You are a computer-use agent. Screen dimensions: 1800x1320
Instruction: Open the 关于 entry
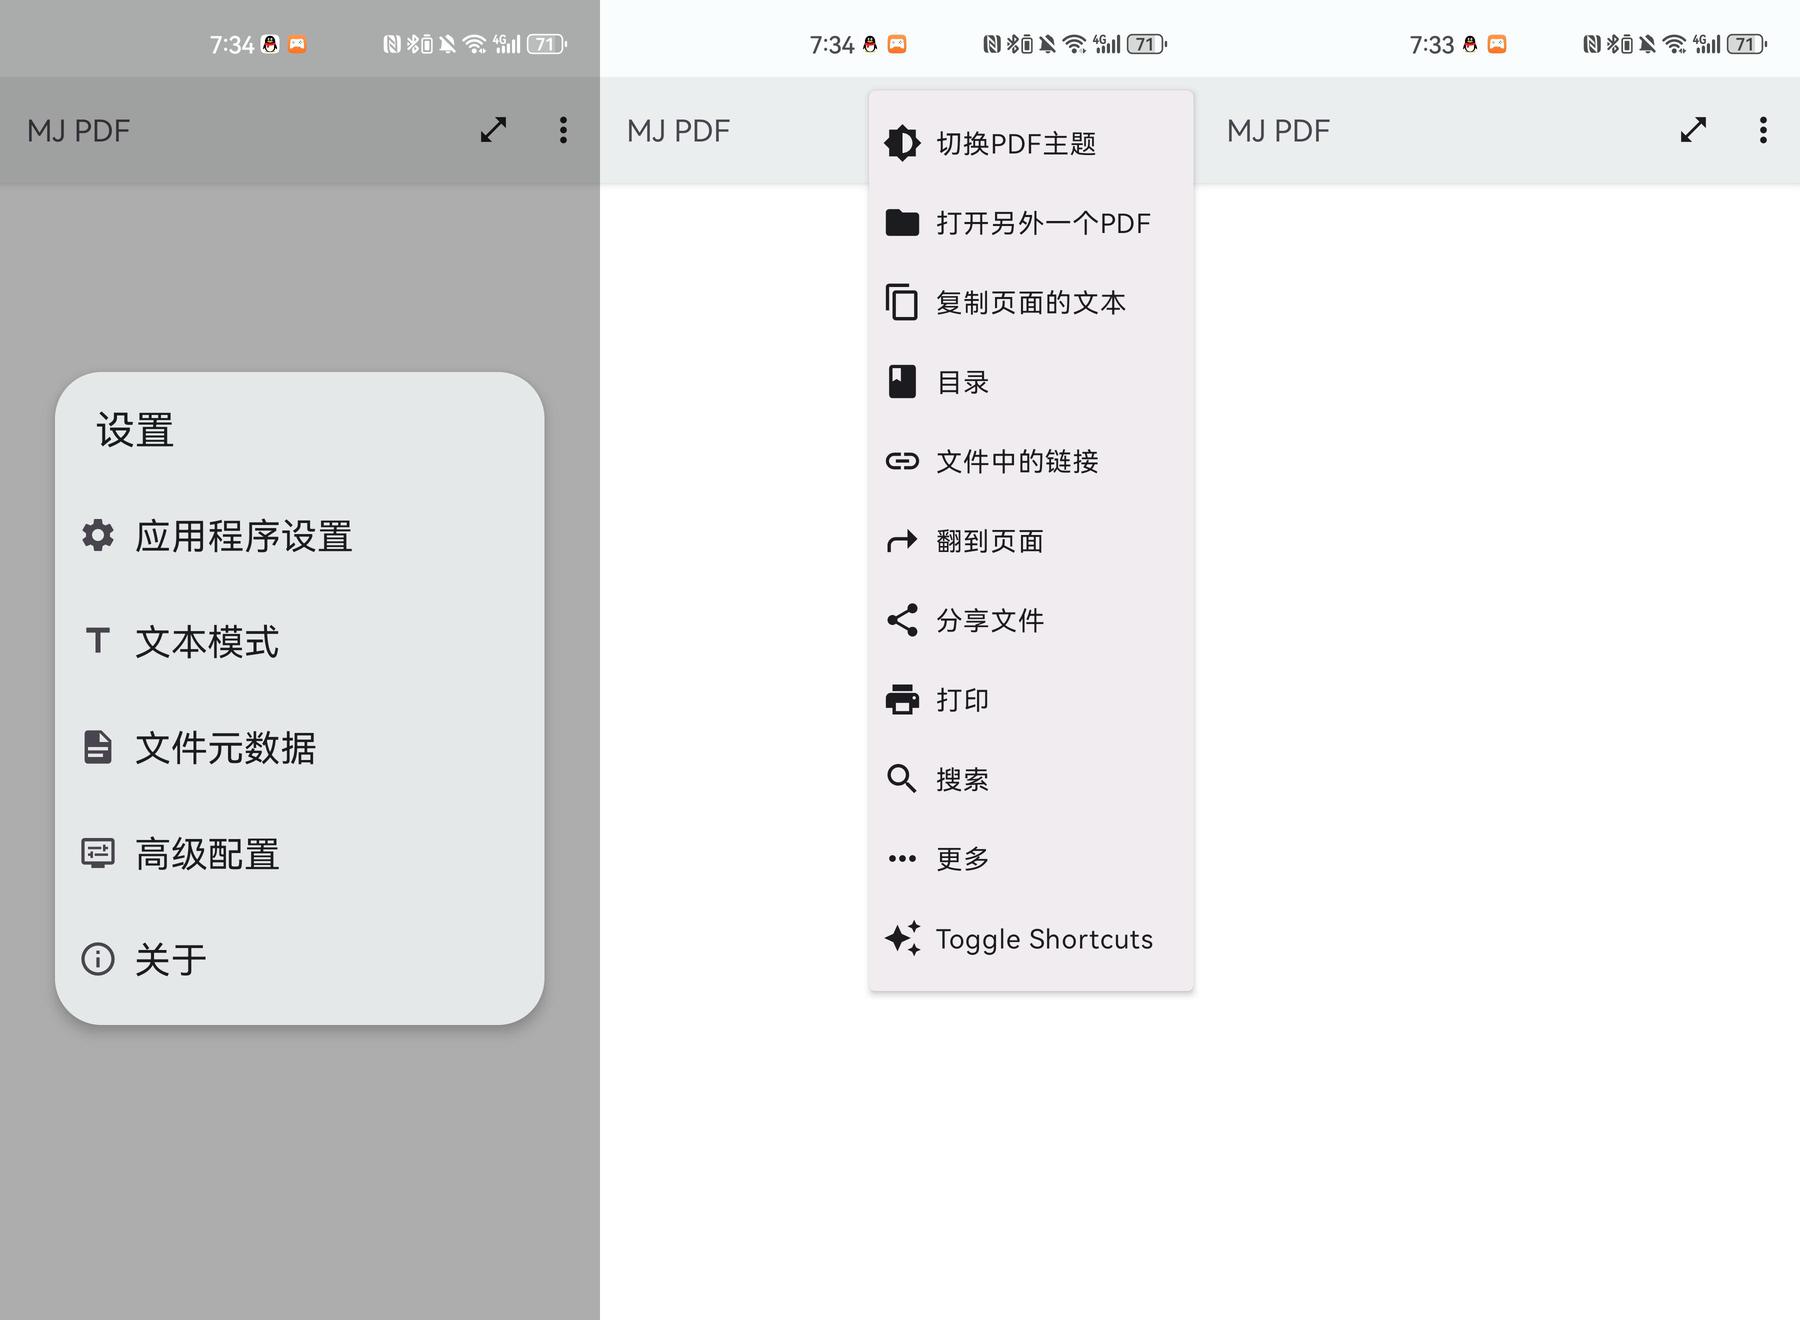pyautogui.click(x=300, y=959)
